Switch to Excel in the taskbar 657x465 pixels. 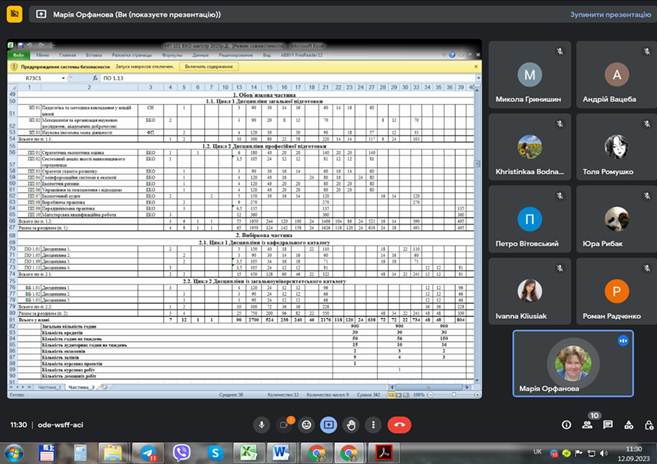249,453
